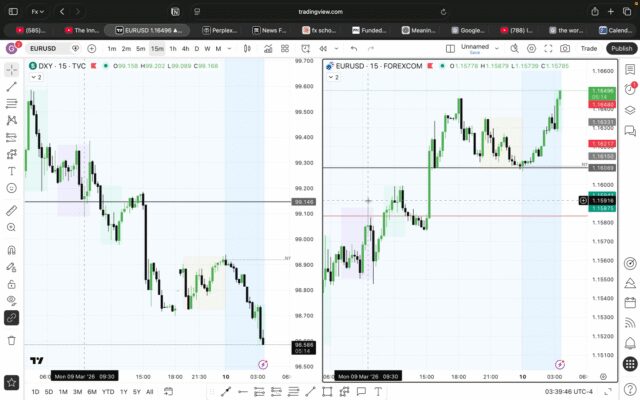
Task: Click the Publish button
Action: [x=621, y=48]
